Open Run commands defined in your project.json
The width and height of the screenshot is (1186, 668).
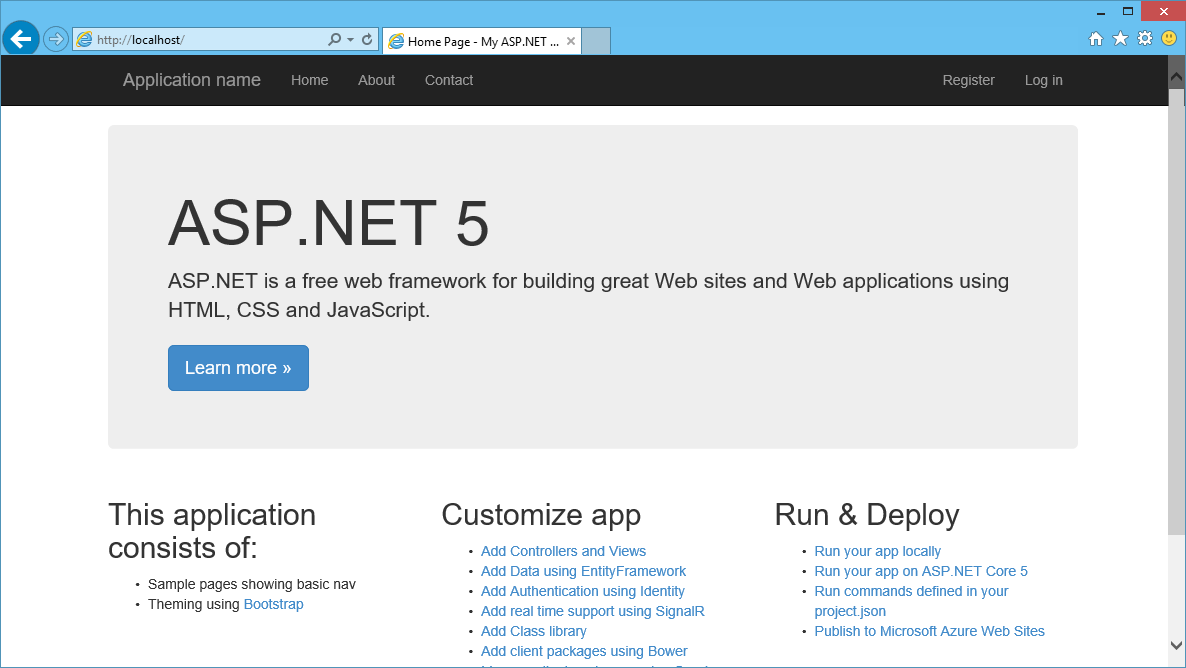(x=911, y=601)
